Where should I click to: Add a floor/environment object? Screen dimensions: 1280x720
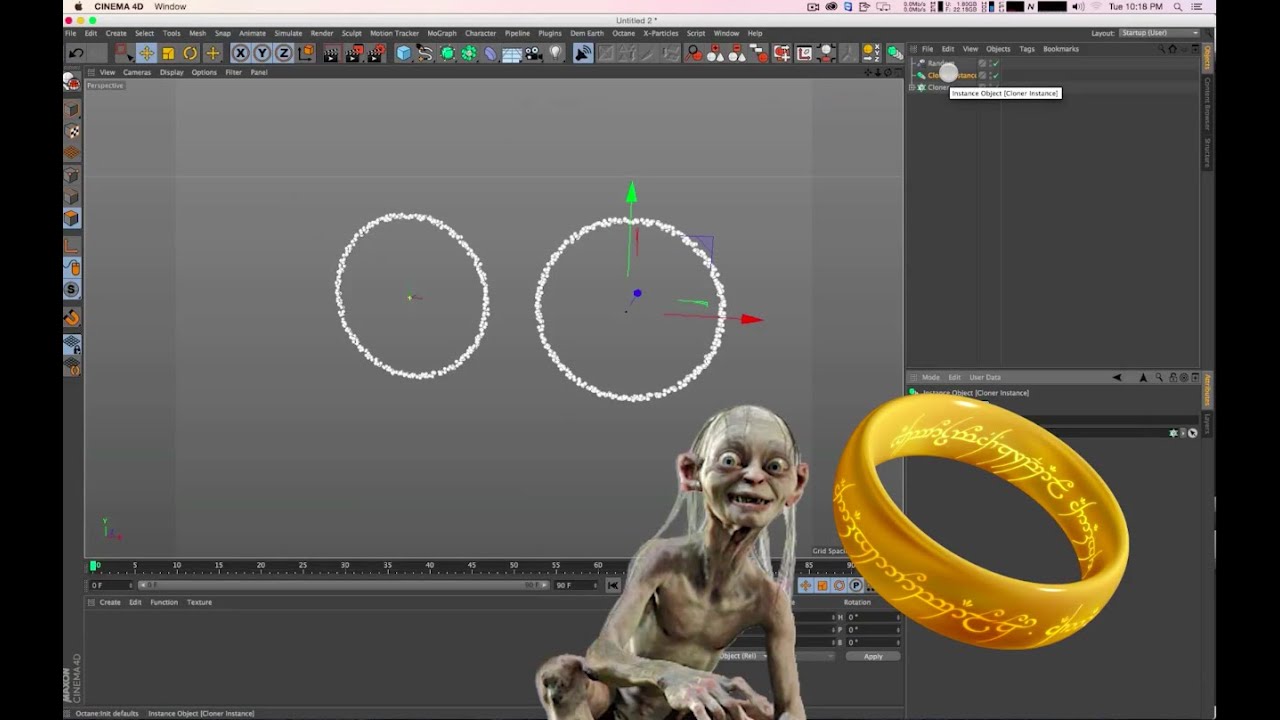tap(512, 53)
